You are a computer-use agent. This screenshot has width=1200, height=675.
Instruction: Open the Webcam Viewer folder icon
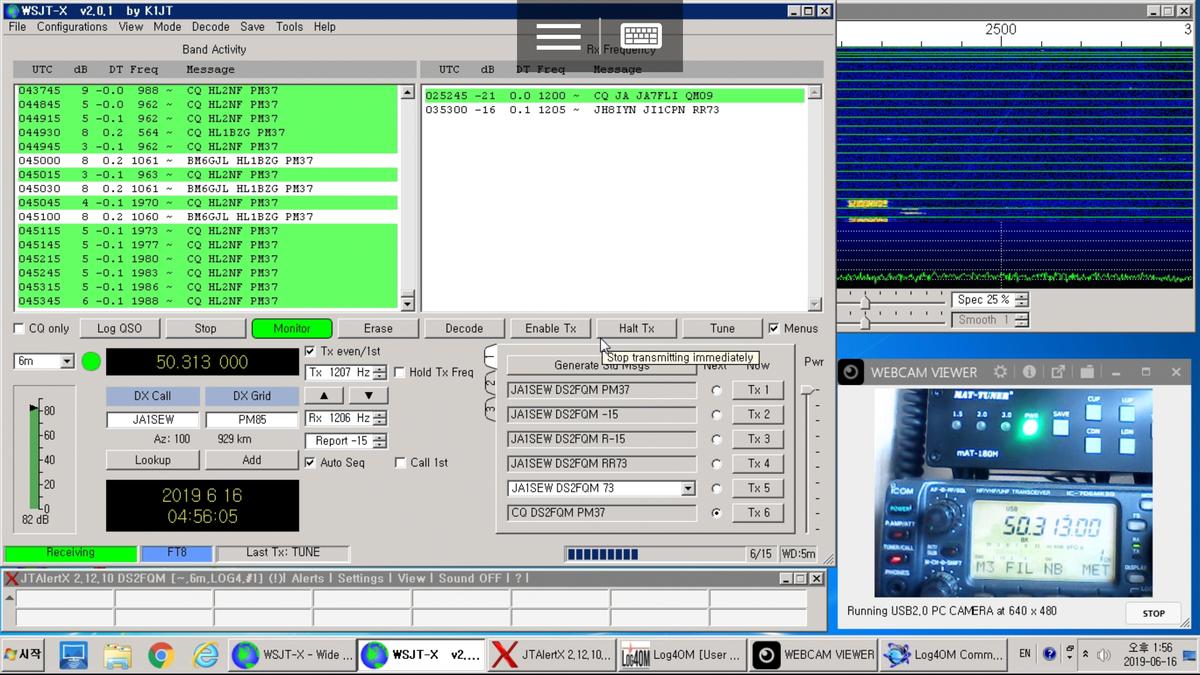click(1087, 372)
